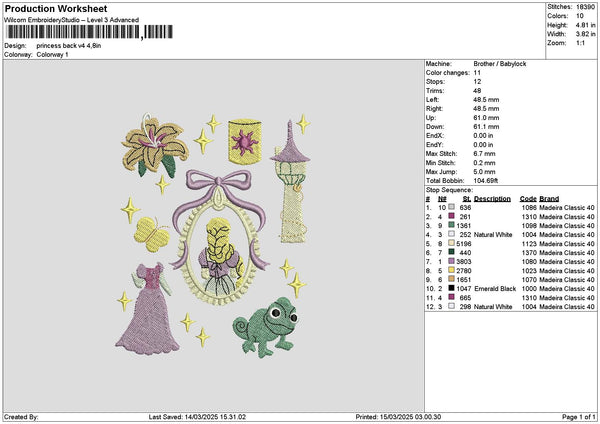Screen dimensions: 600x424
Task: Select the yellow butterfly motif
Action: point(152,235)
